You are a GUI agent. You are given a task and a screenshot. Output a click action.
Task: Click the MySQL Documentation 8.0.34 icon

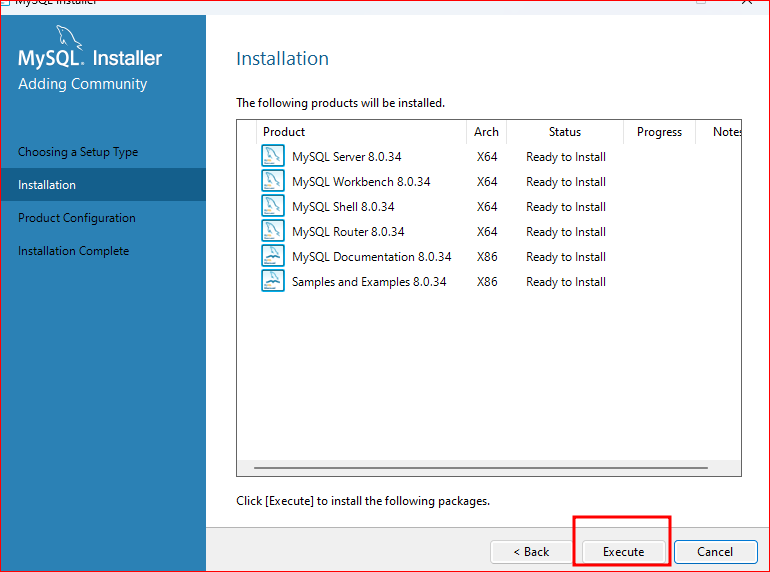[273, 256]
